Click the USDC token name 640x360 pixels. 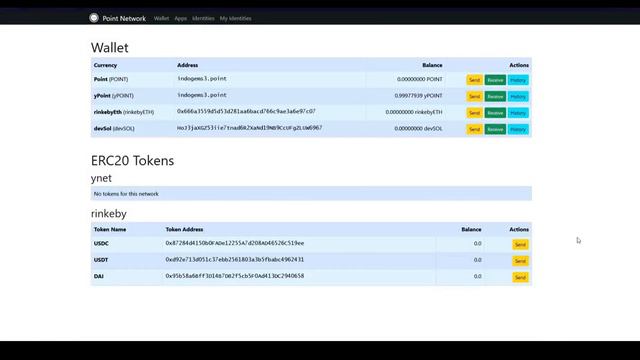coord(101,244)
